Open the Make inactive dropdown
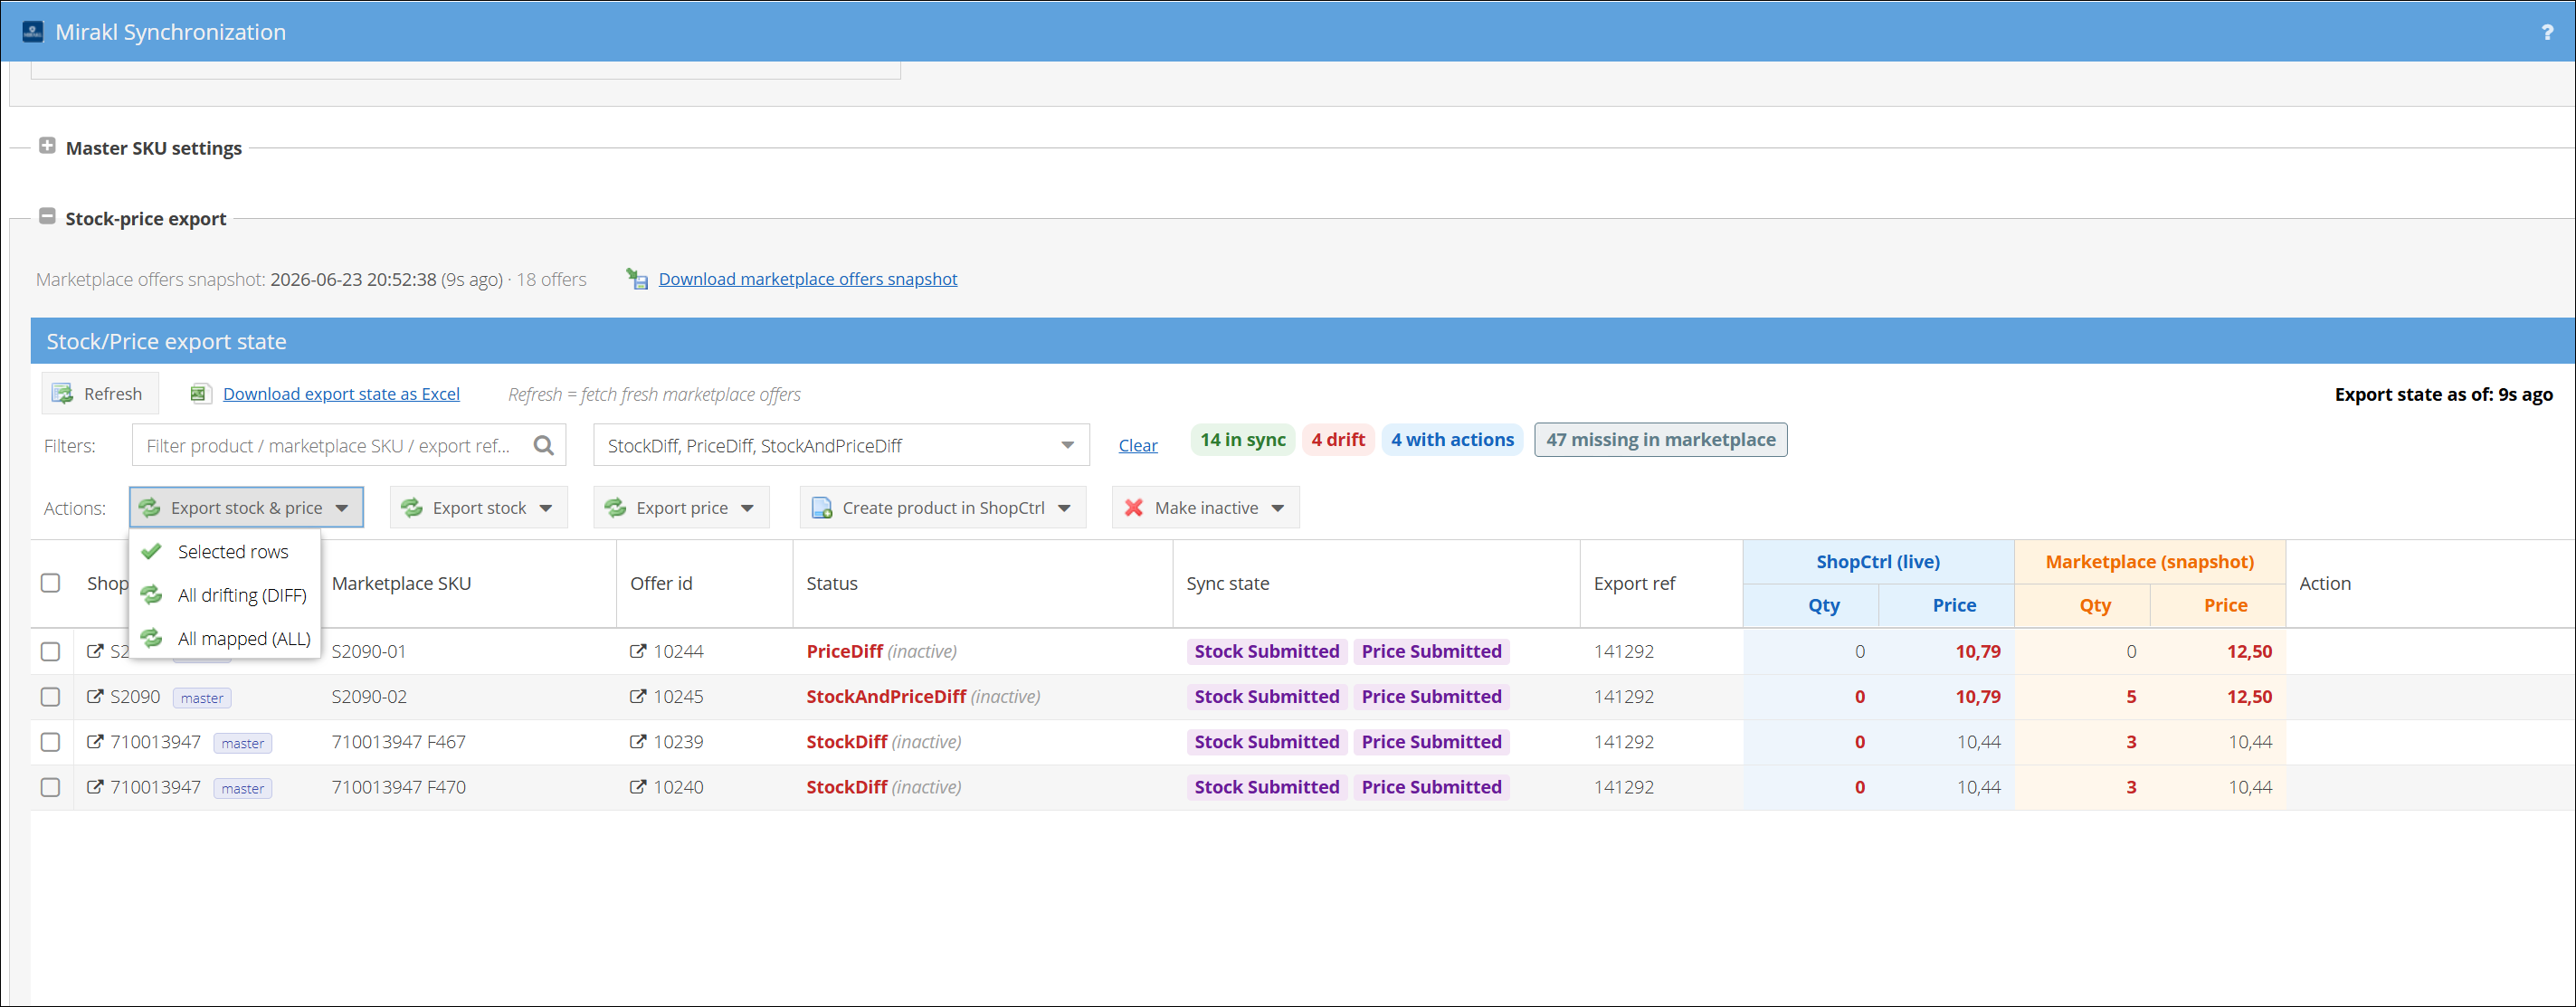Screen dimensions: 2576x1007 1206,508
